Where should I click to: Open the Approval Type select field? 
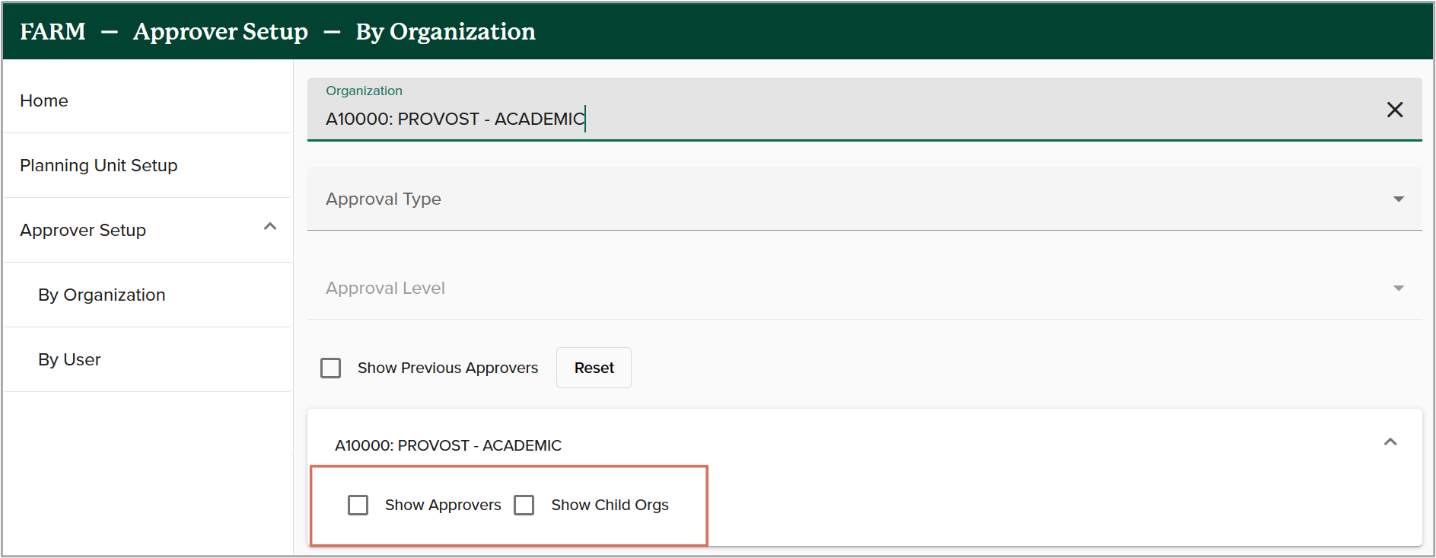click(850, 199)
